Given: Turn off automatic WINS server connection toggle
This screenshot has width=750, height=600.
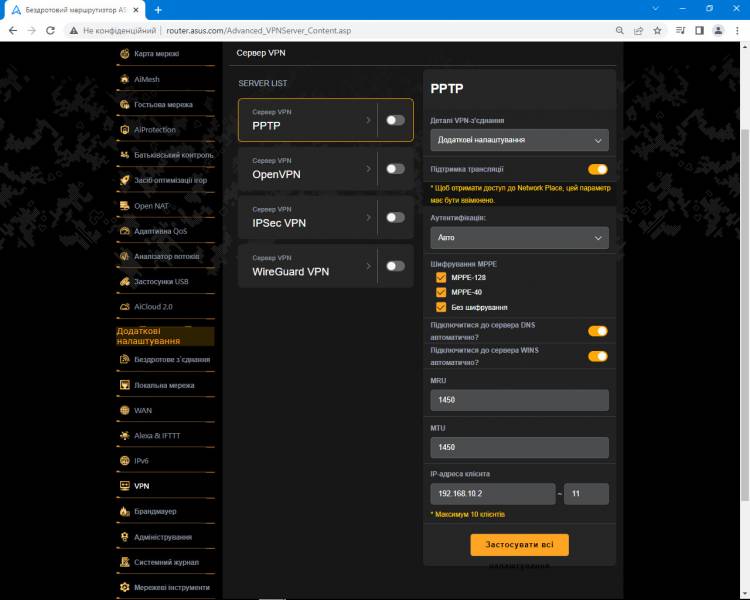Looking at the screenshot, I should coord(598,356).
